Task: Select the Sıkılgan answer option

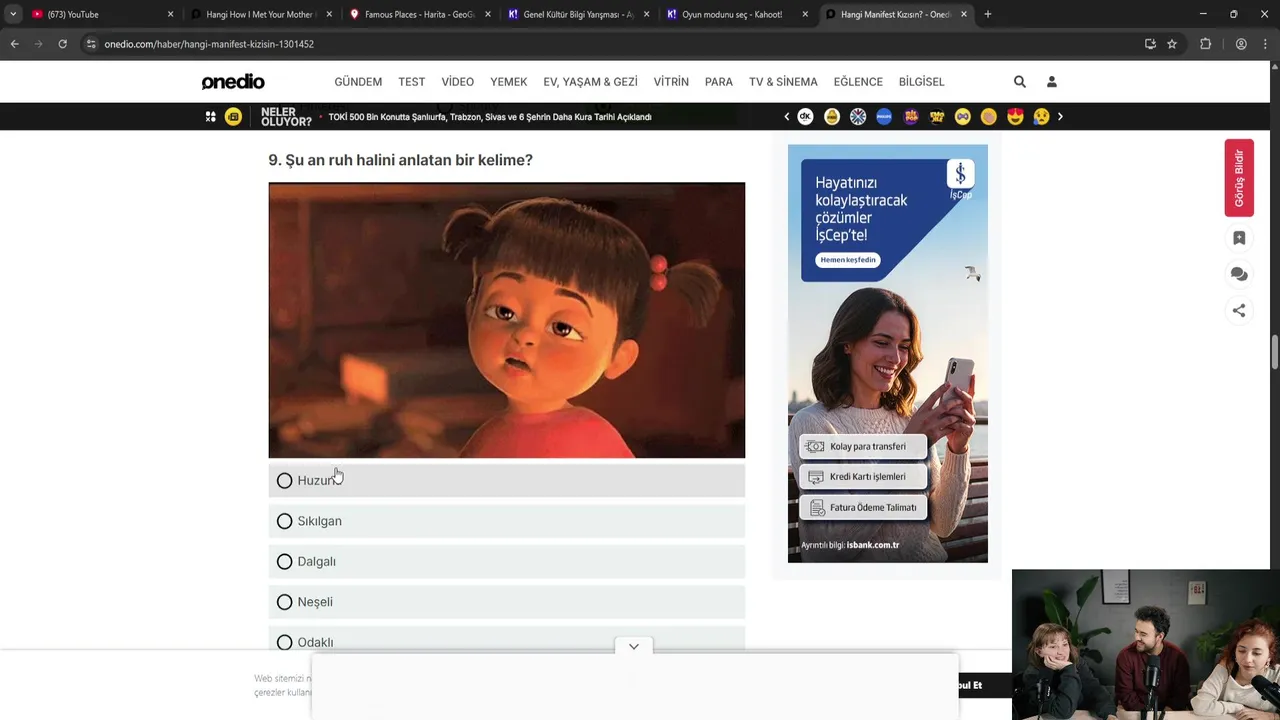Action: click(506, 521)
